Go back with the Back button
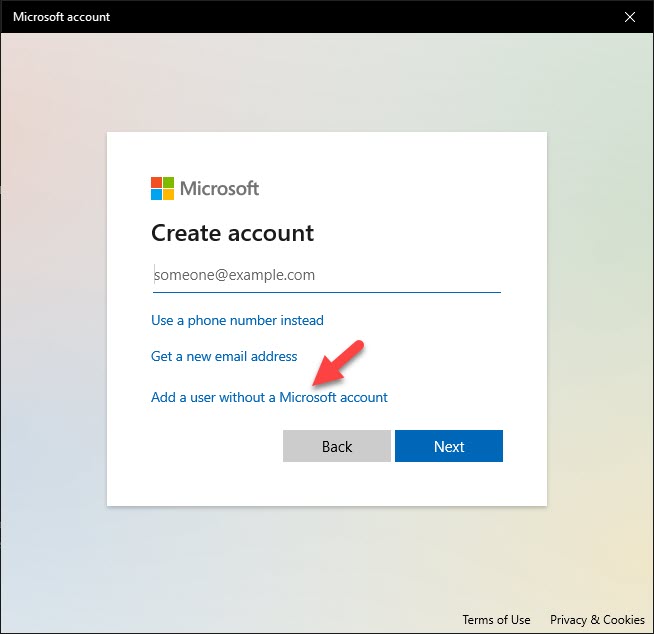654x634 pixels. point(337,446)
